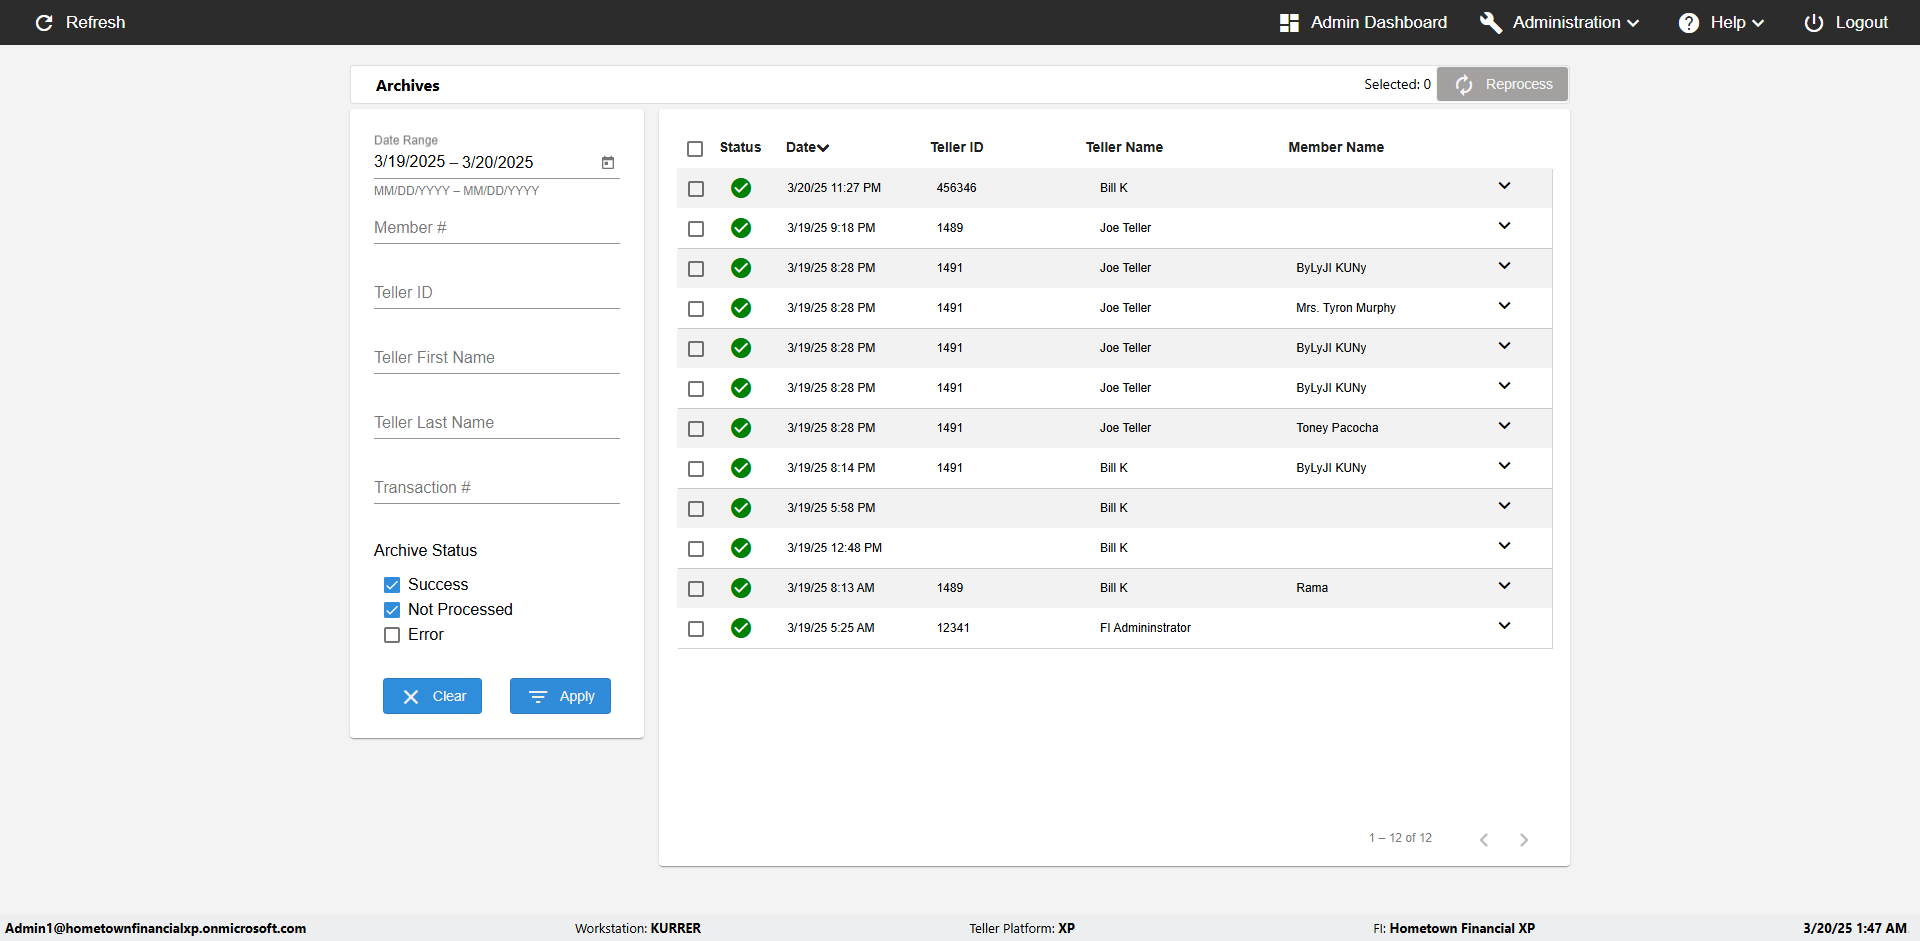Click the Teller First Name input field
Screen dimensions: 1920x941
pos(496,358)
